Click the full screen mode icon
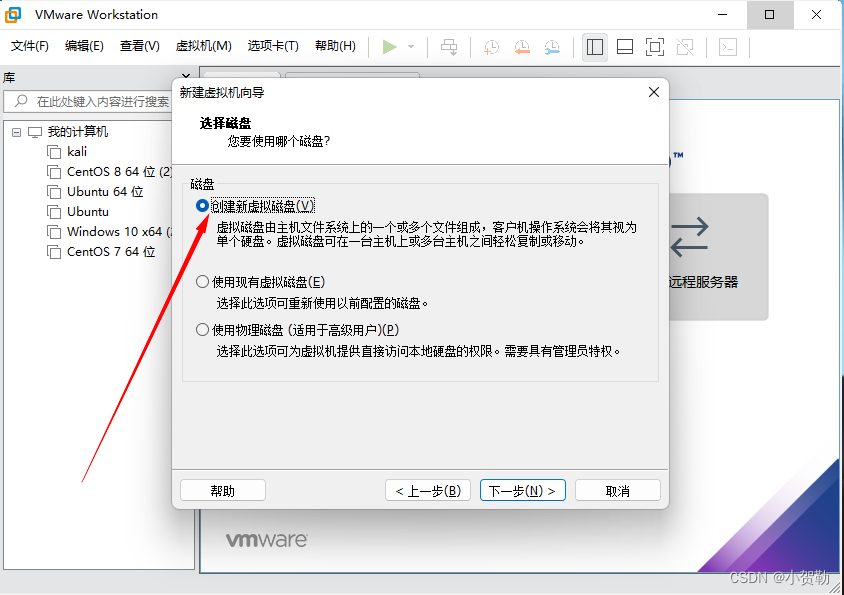Screen dimensions: 844x595 (x=655, y=47)
